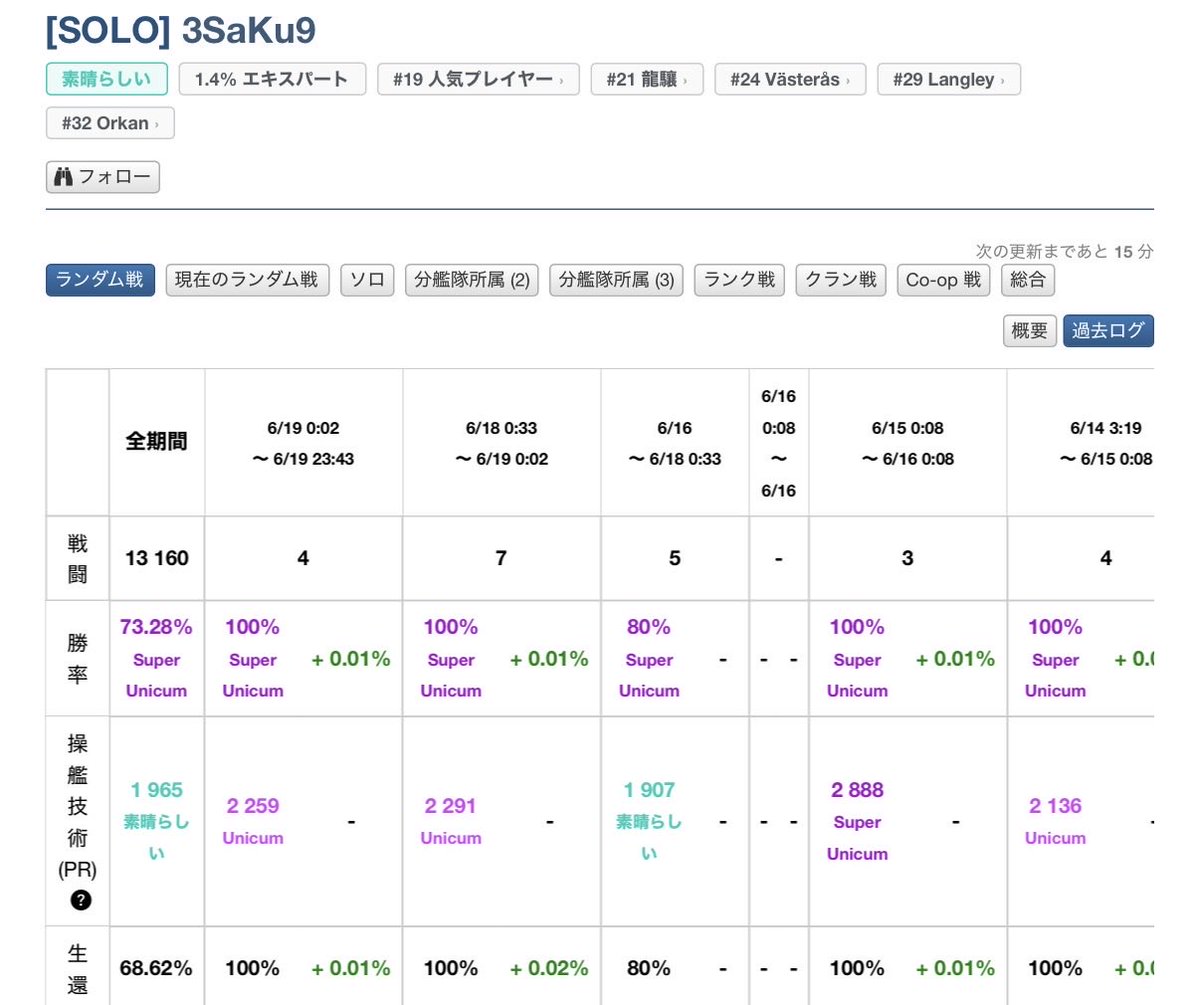Open the #21 龍驤 ranking badge
Viewport: 1200px width, 1005px height.
(x=647, y=79)
